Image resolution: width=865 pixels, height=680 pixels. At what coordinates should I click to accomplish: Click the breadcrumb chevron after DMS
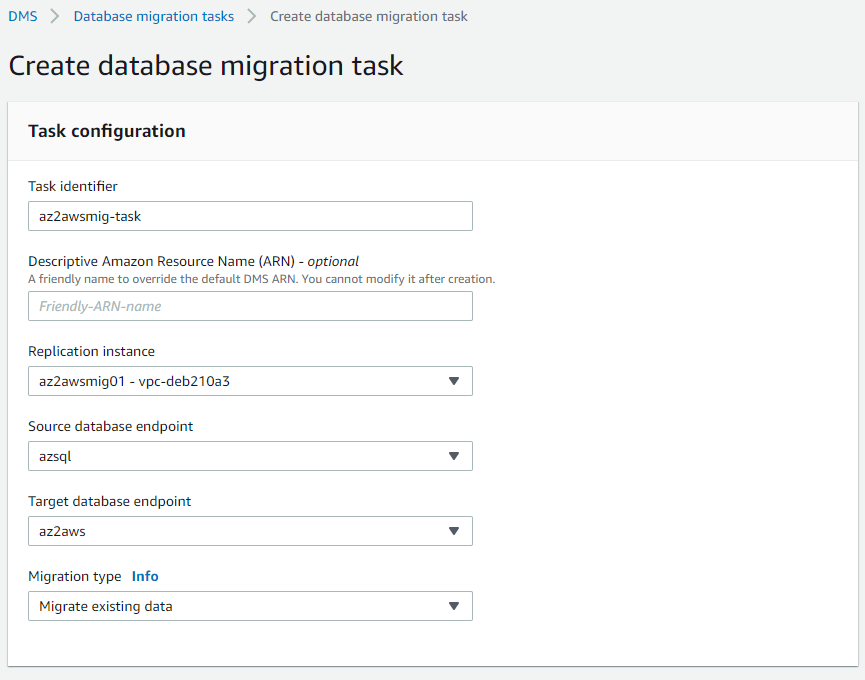point(55,17)
